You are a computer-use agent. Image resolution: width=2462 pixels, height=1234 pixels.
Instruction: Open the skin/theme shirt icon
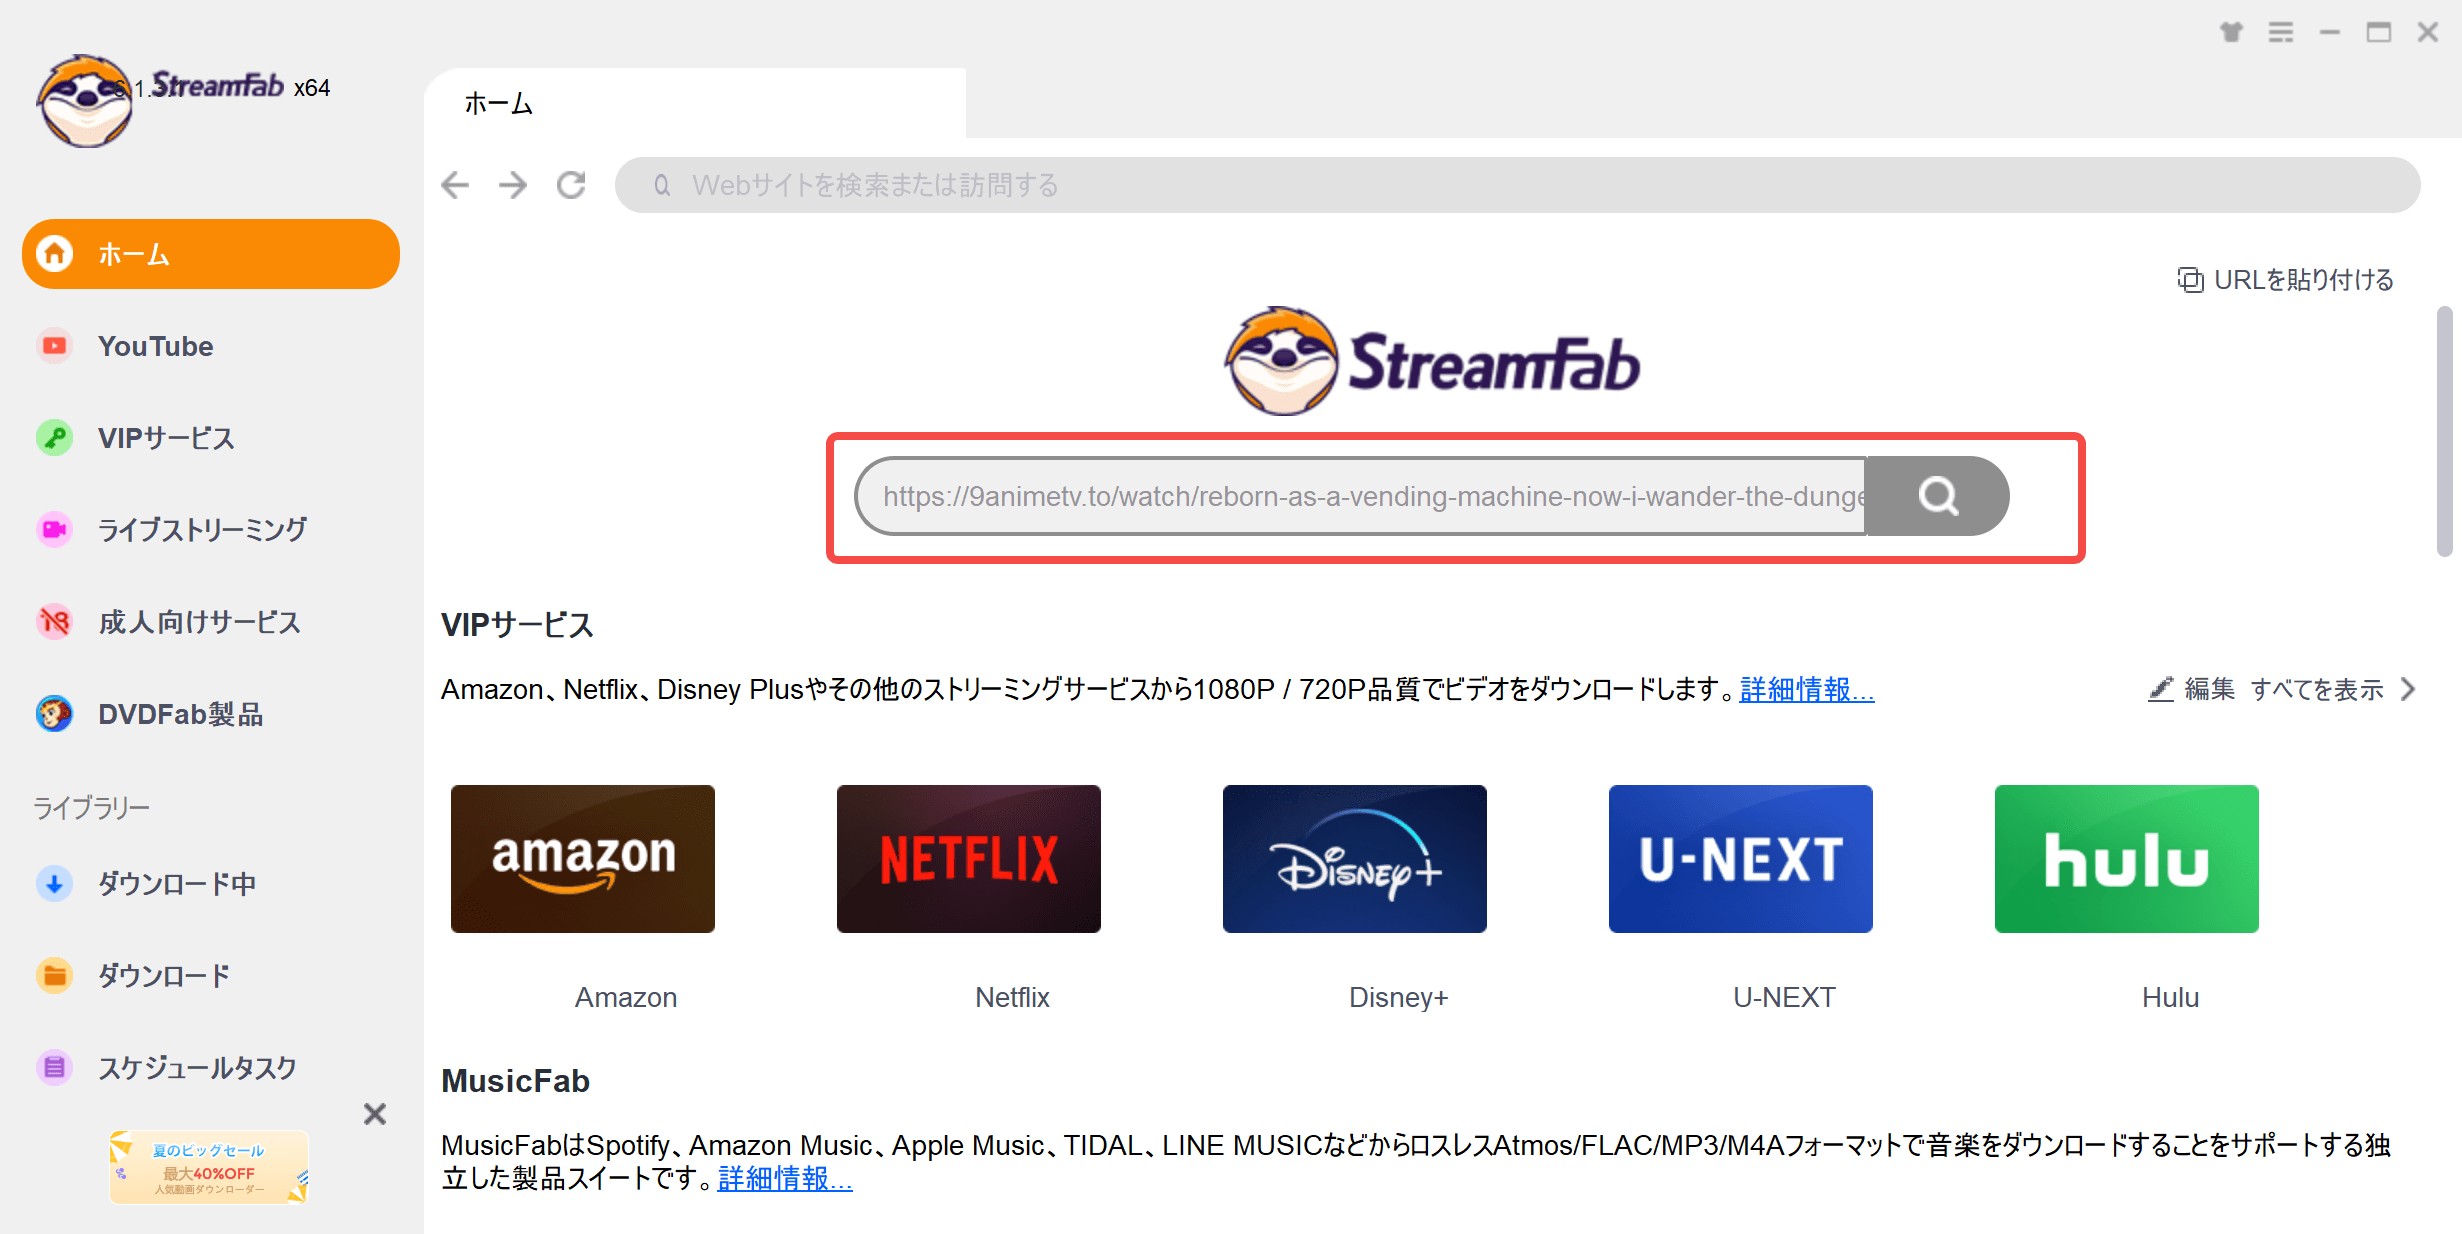[x=2231, y=32]
